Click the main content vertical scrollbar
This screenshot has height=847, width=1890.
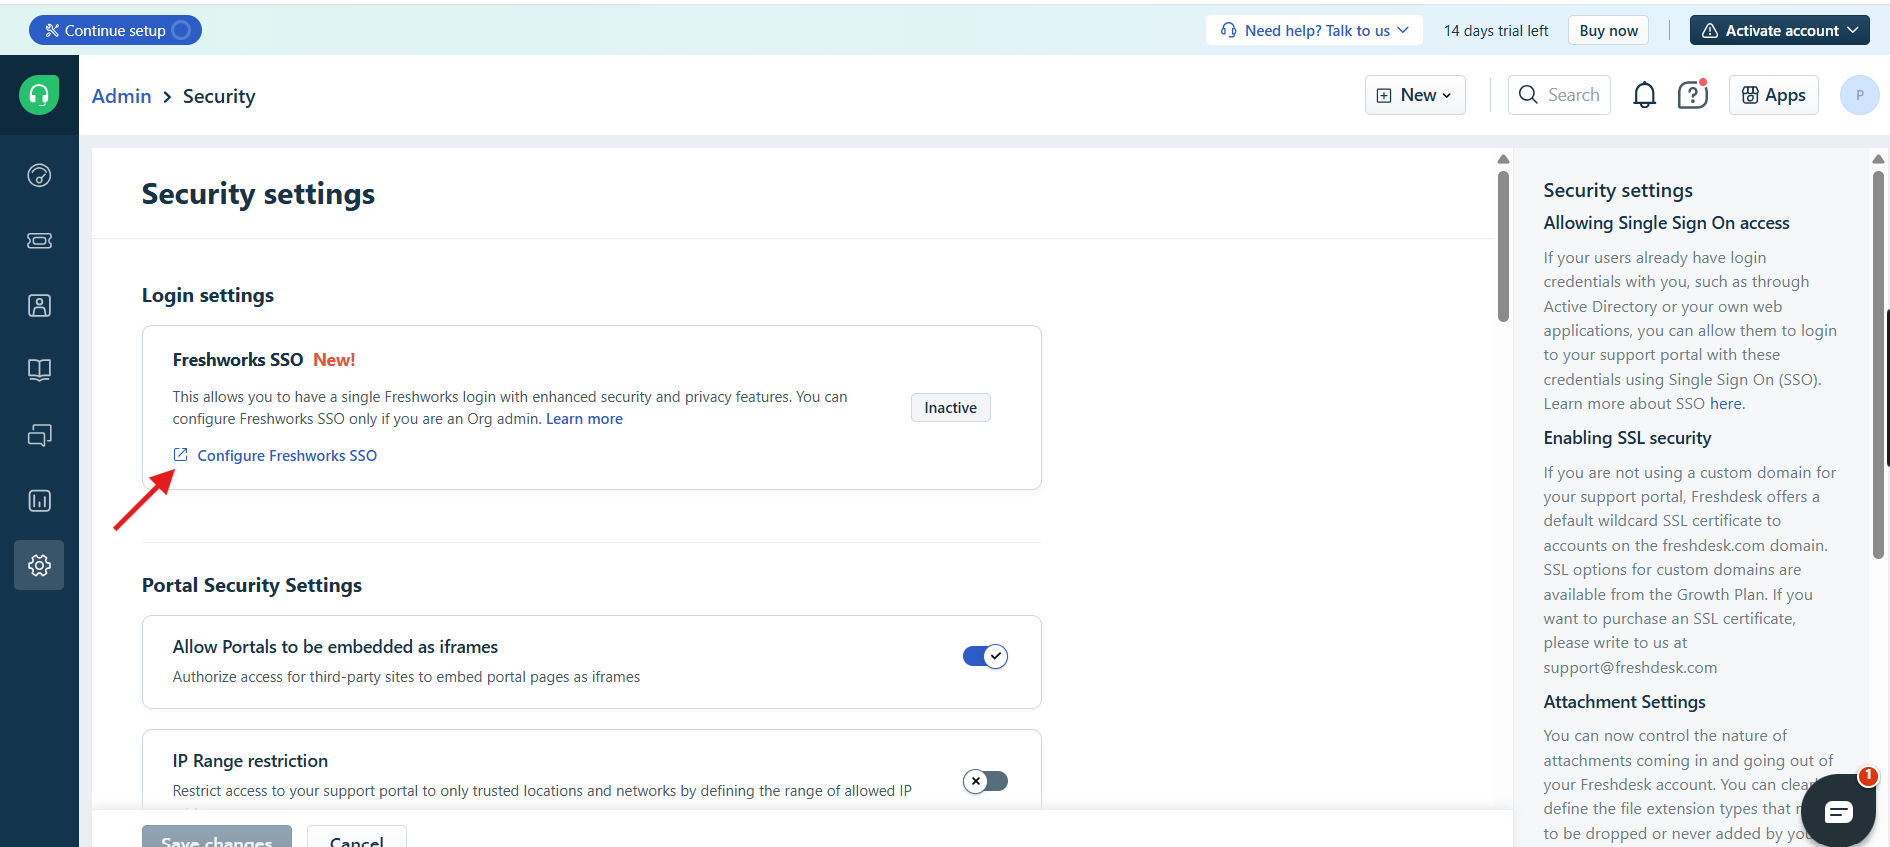[x=1503, y=245]
